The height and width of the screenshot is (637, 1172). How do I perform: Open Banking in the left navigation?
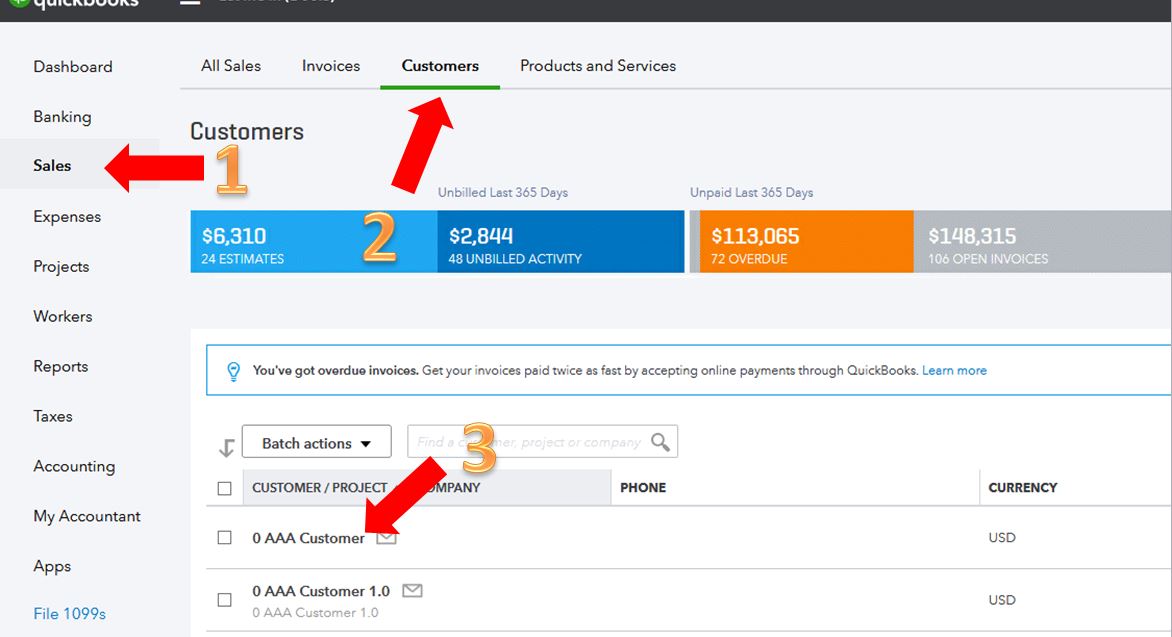pyautogui.click(x=62, y=117)
